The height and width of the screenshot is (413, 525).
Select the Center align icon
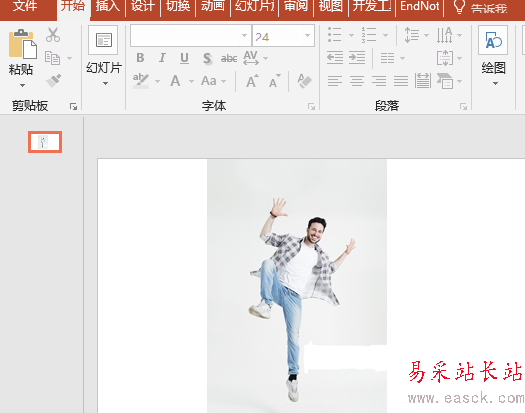(x=357, y=81)
